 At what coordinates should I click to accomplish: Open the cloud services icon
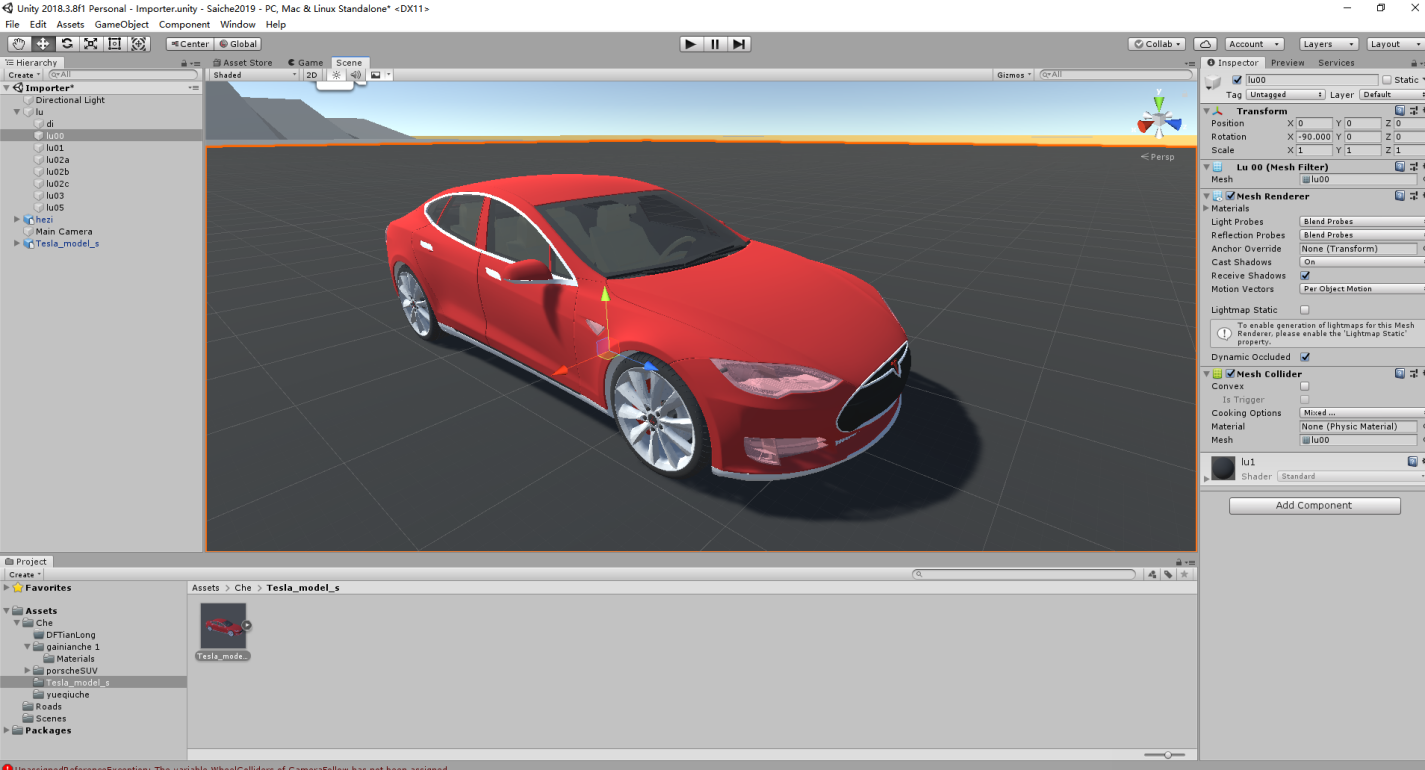coord(1205,44)
